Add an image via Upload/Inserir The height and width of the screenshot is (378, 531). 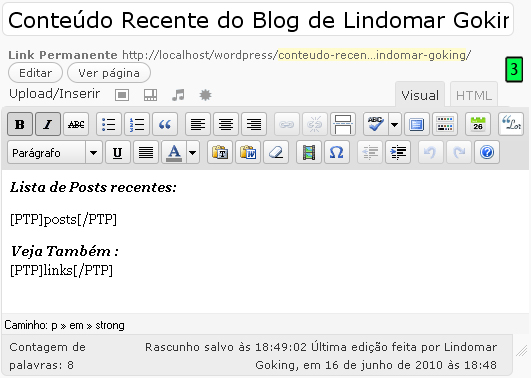pyautogui.click(x=122, y=95)
